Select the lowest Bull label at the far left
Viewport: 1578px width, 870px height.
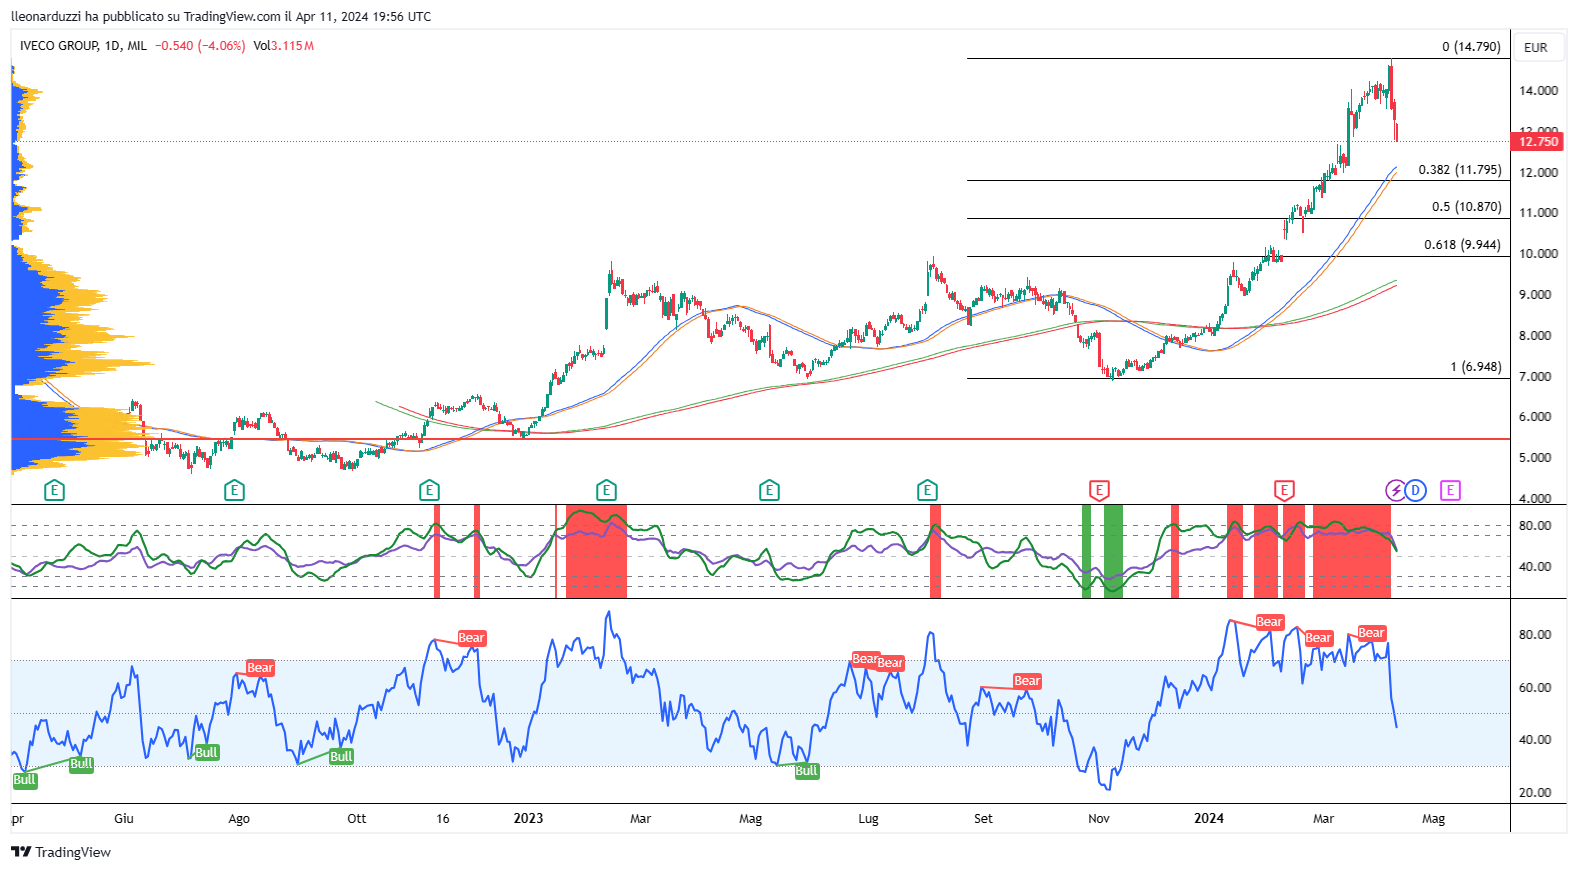pos(25,780)
